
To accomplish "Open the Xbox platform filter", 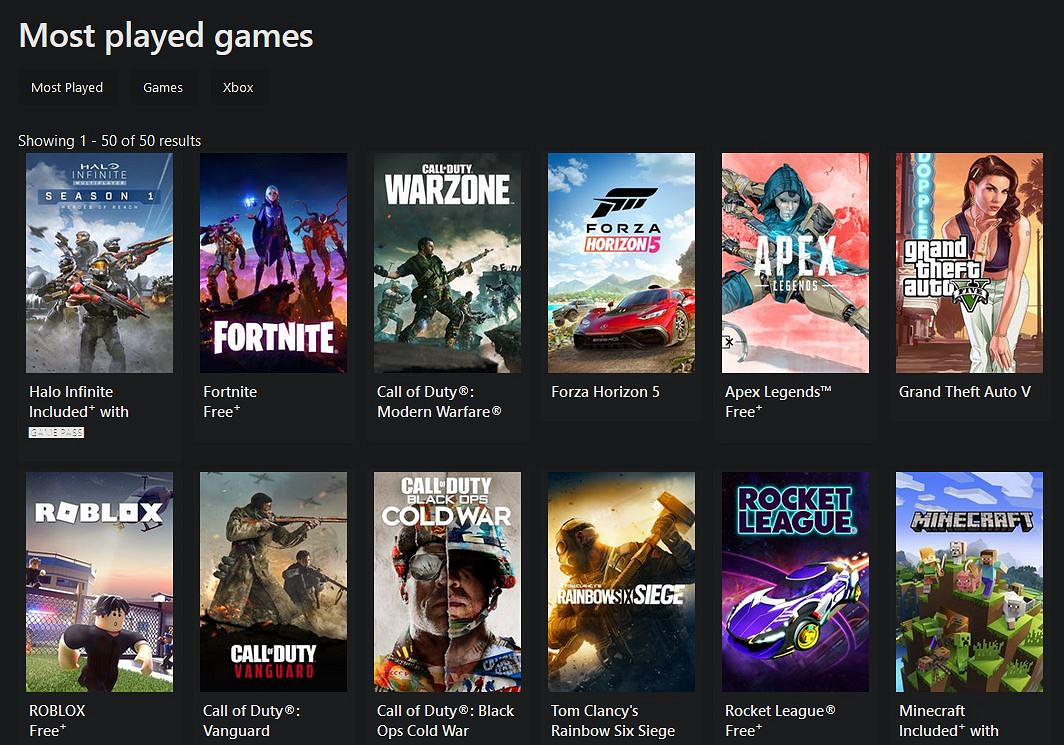I will [x=238, y=87].
